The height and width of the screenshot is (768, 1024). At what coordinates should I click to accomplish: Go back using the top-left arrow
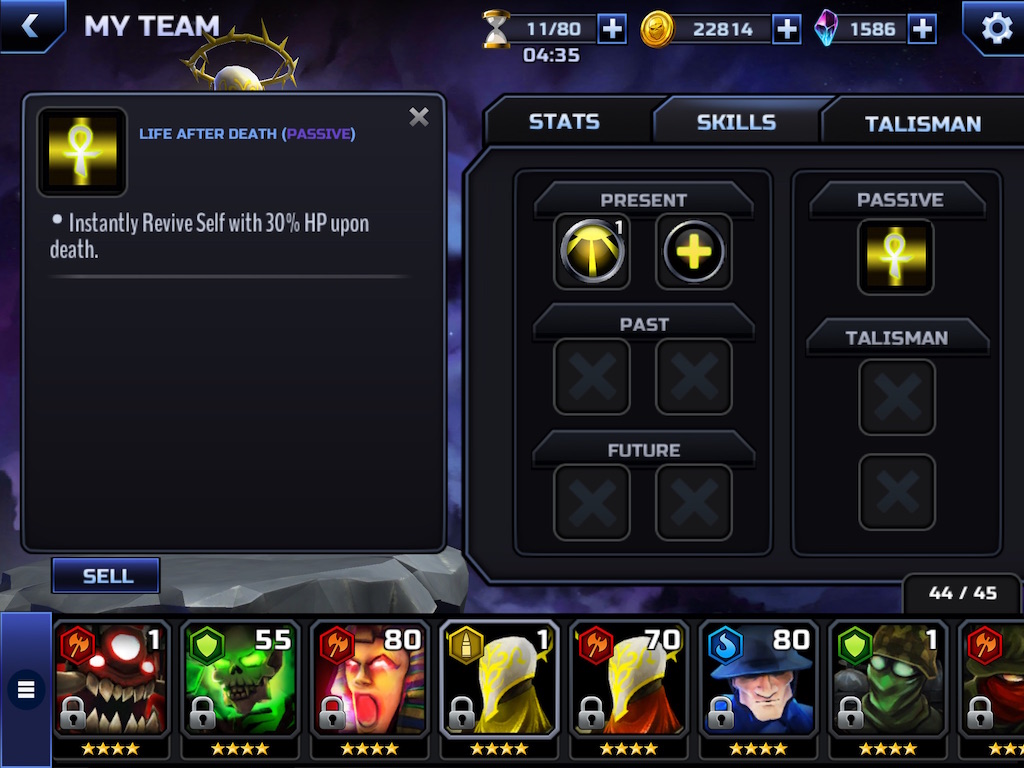point(30,26)
